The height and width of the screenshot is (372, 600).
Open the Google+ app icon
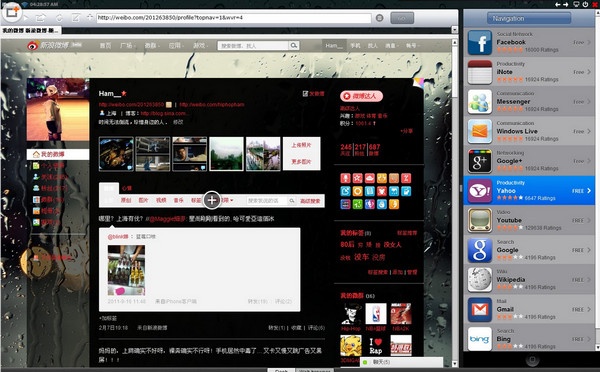479,161
